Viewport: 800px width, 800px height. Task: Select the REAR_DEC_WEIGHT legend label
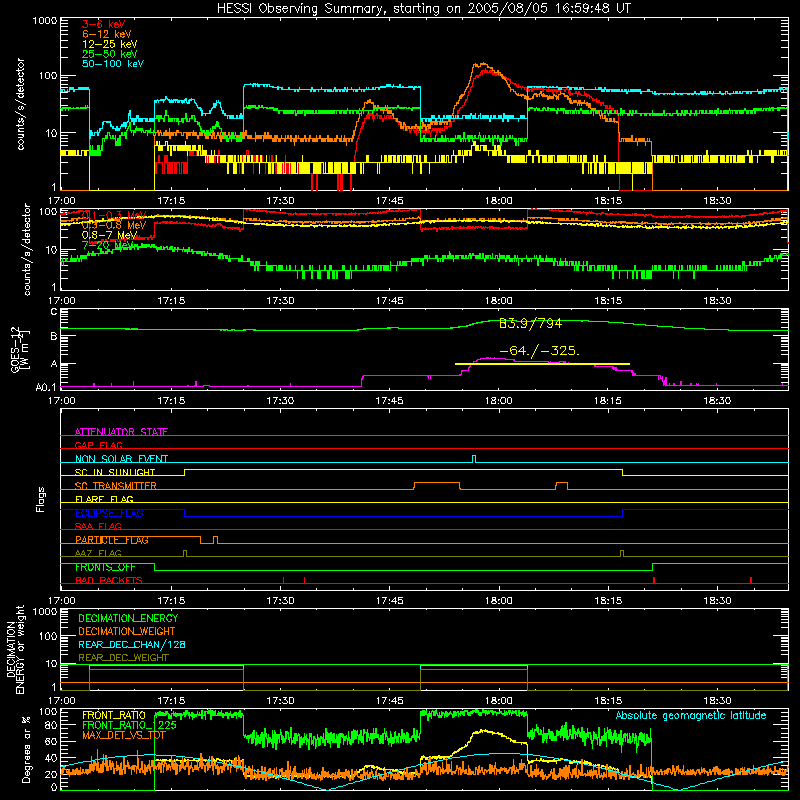(123, 658)
